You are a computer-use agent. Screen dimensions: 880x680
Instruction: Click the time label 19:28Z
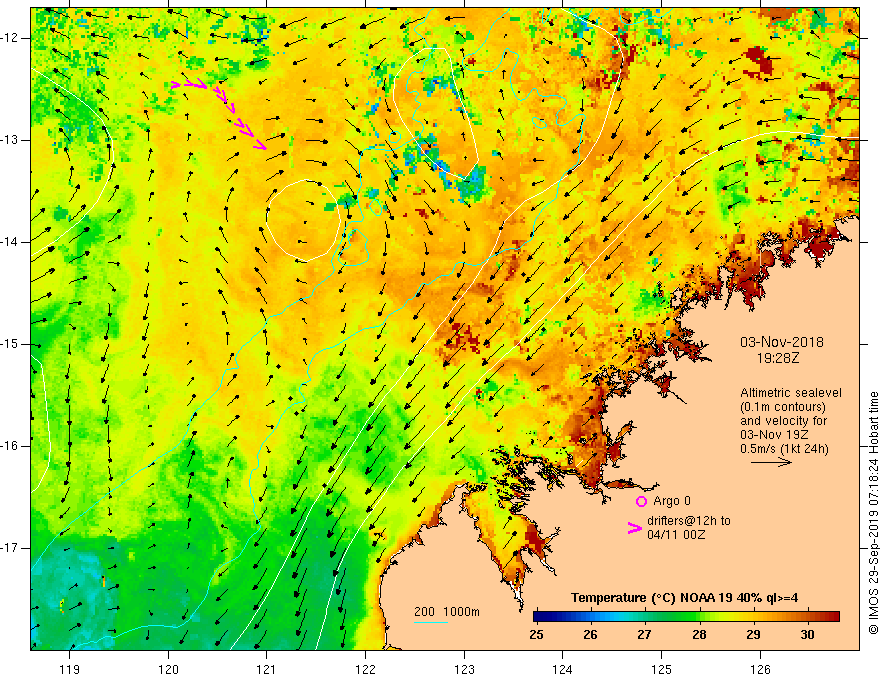tap(777, 358)
